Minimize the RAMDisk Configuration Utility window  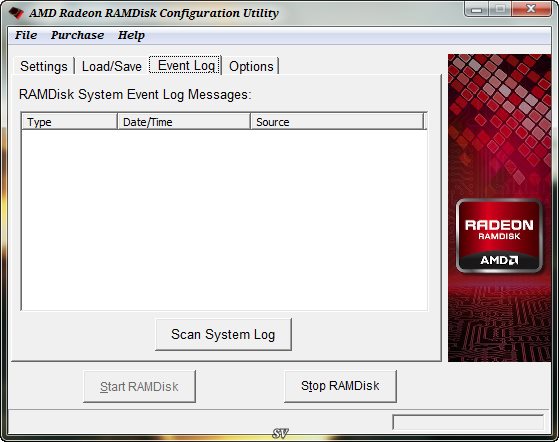coord(476,9)
